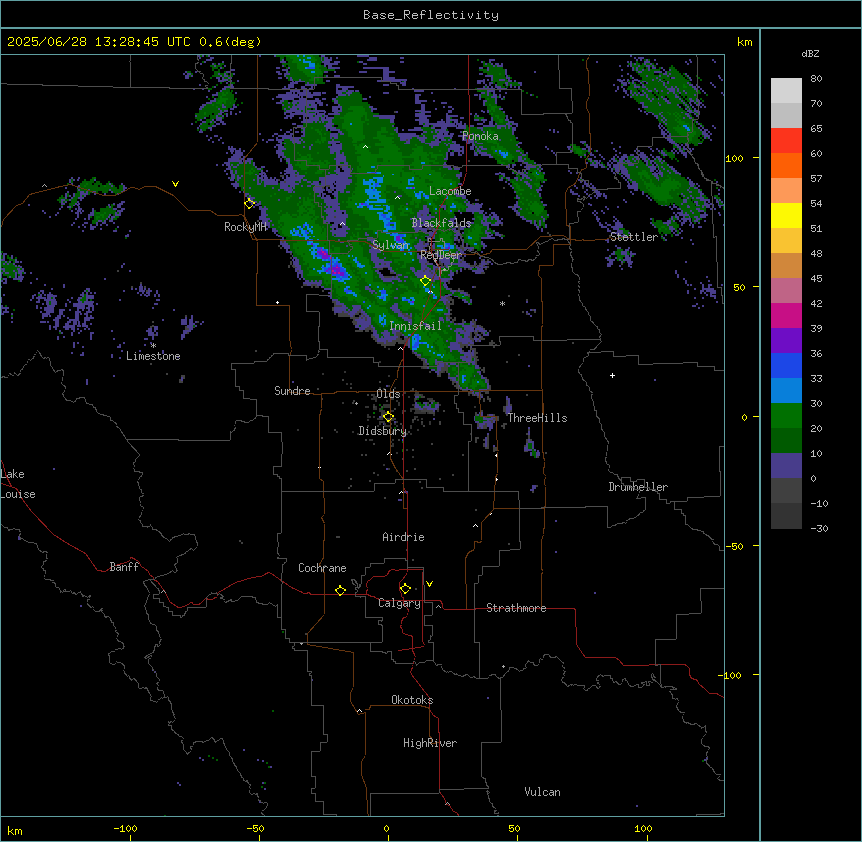Click the RockyMH label
Viewport: 862px width, 842px height.
point(245,227)
